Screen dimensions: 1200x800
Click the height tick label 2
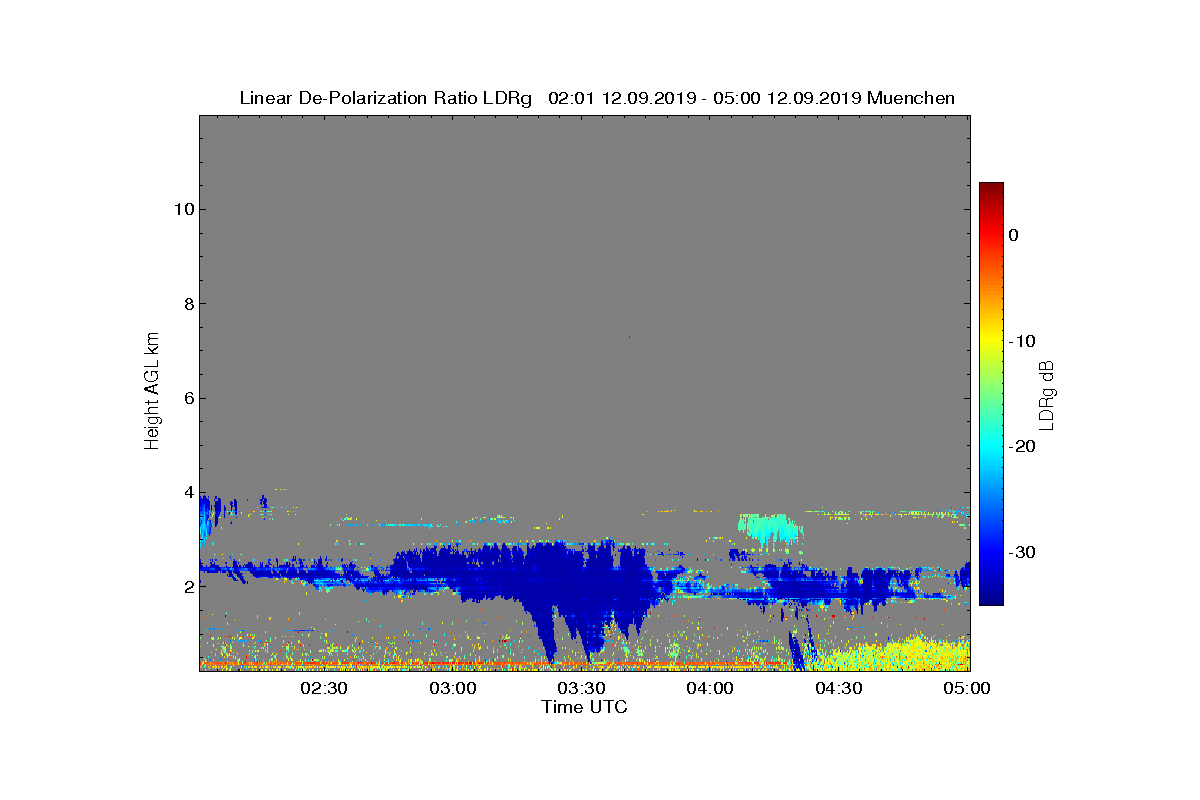(187, 587)
